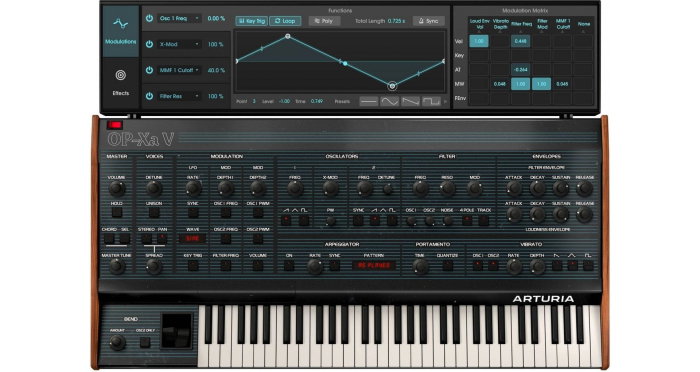Toggle the filter Track button
The height and width of the screenshot is (372, 700).
tap(483, 220)
